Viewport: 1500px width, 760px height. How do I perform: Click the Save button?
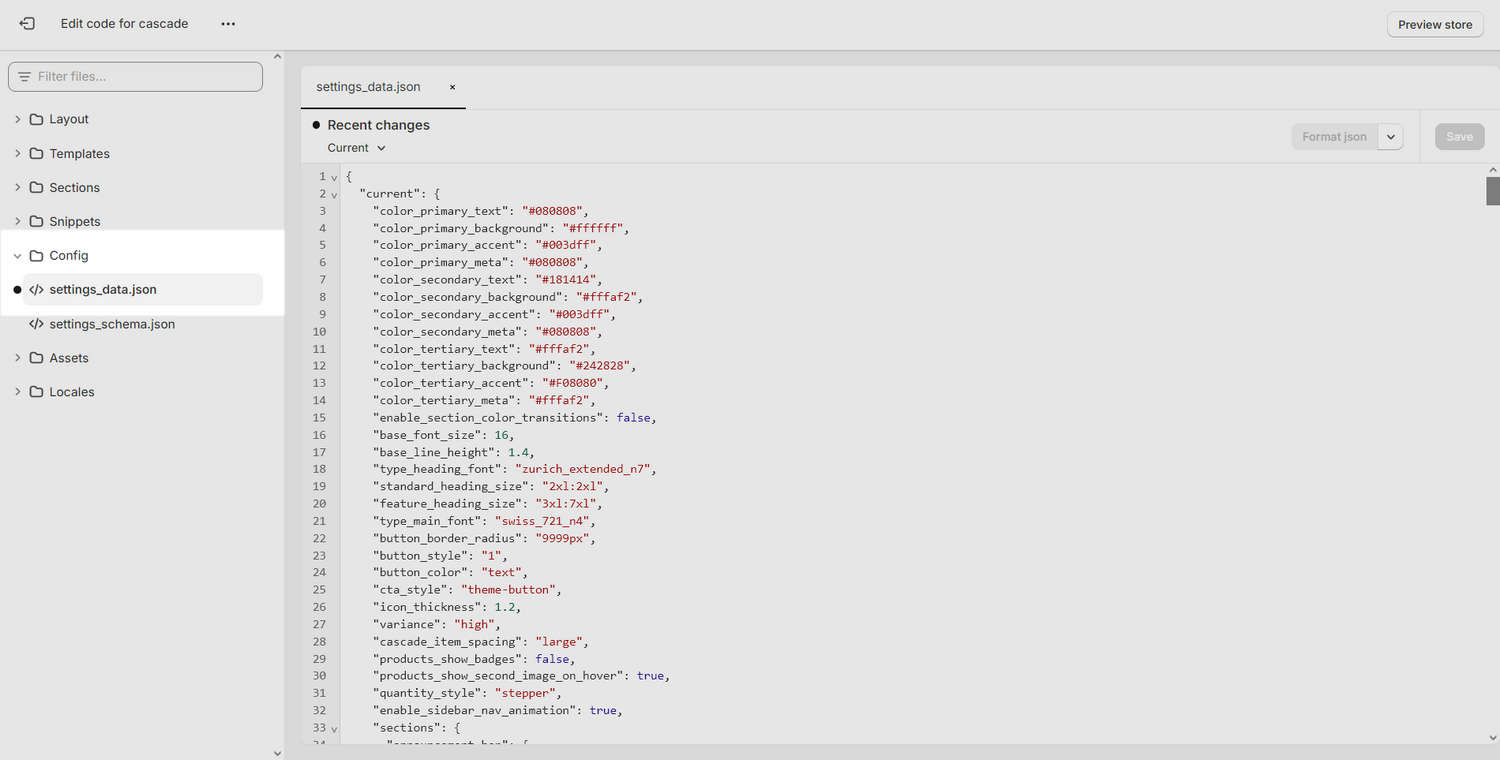(x=1459, y=137)
